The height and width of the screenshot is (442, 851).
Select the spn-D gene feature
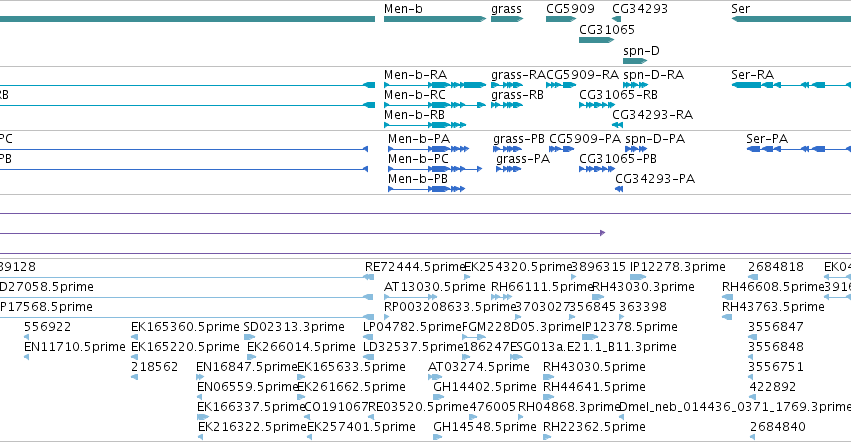[x=635, y=61]
